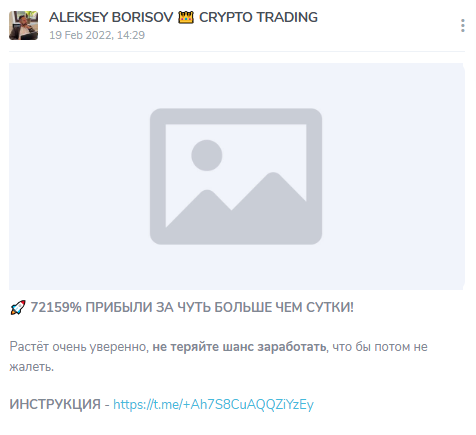476x435 pixels.
Task: Click the rocket emoji before the headline
Action: (18, 307)
